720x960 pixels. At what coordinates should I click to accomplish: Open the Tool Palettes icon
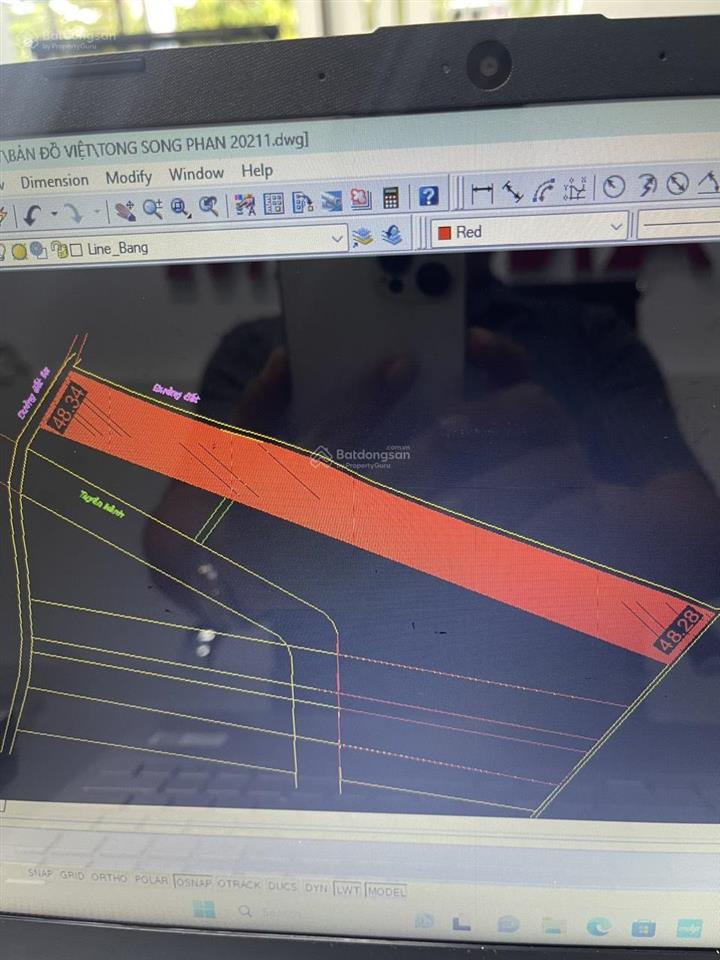click(x=302, y=203)
